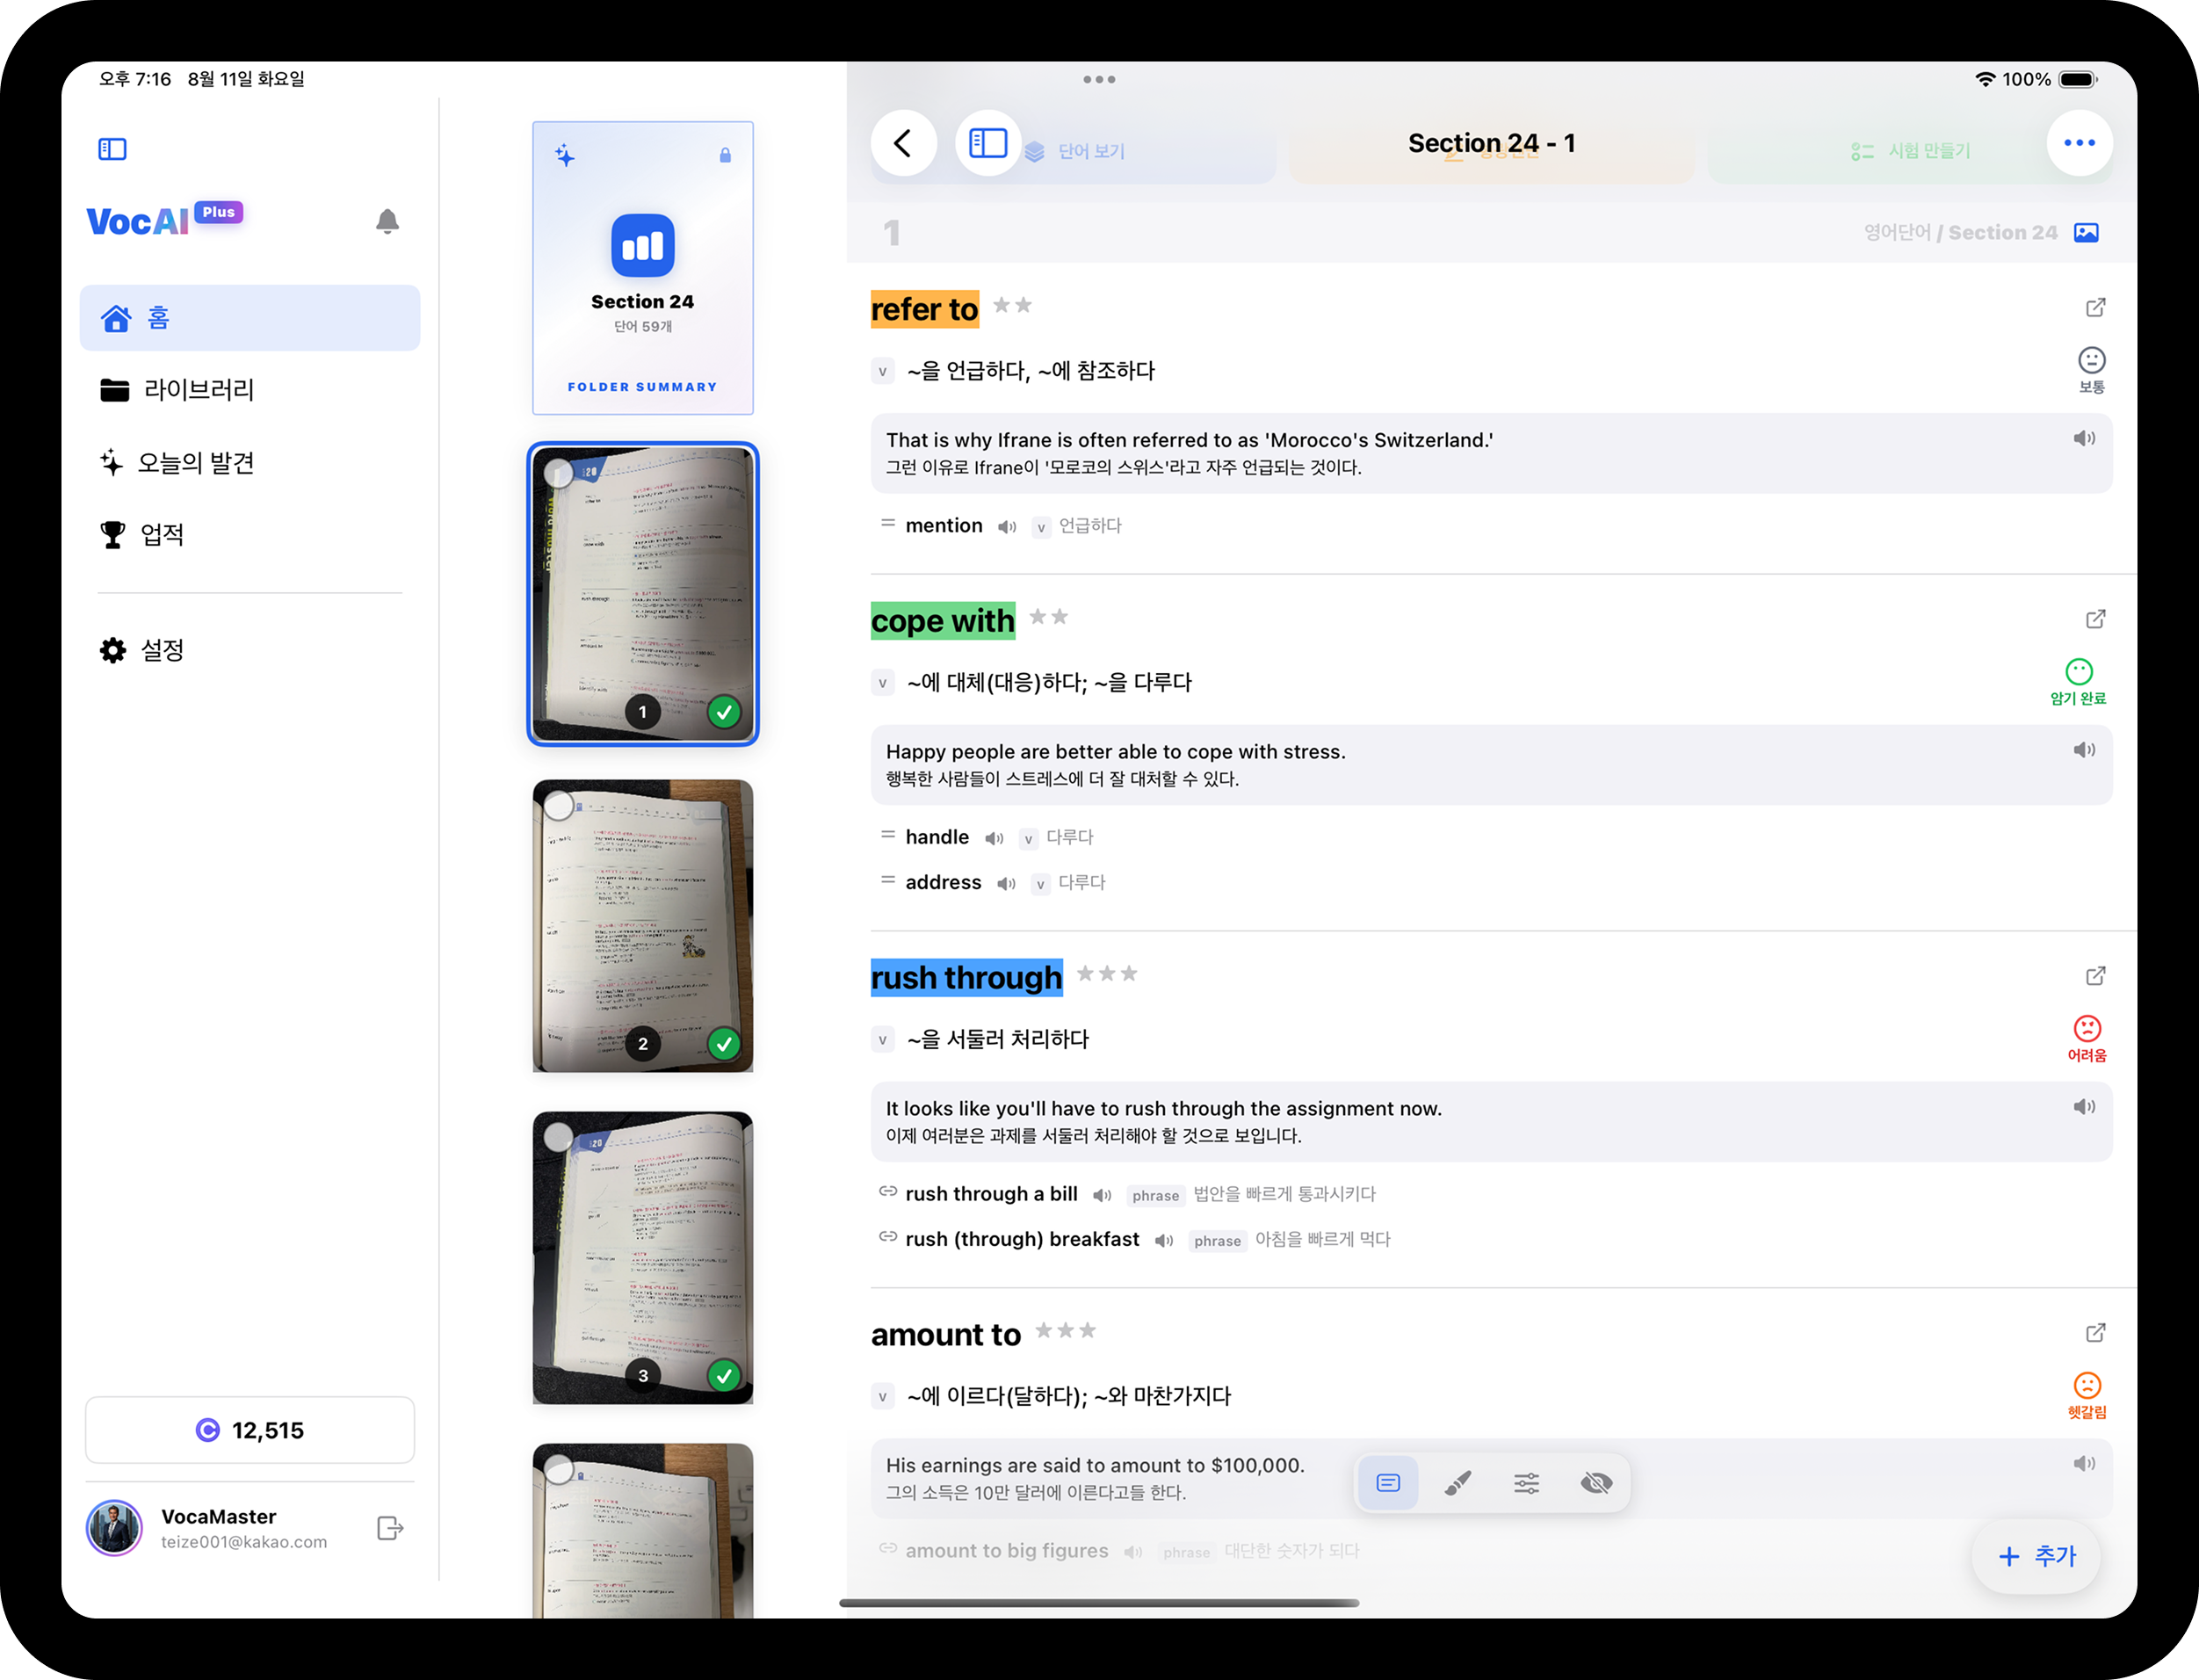Open 라이브러리 in sidebar

(x=249, y=390)
